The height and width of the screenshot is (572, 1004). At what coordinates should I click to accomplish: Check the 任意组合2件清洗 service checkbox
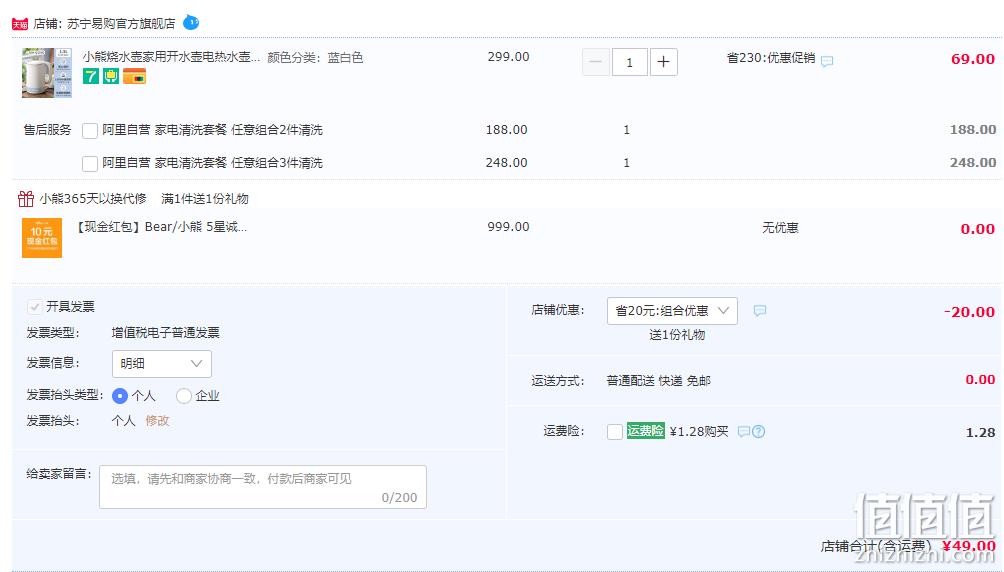(x=90, y=131)
